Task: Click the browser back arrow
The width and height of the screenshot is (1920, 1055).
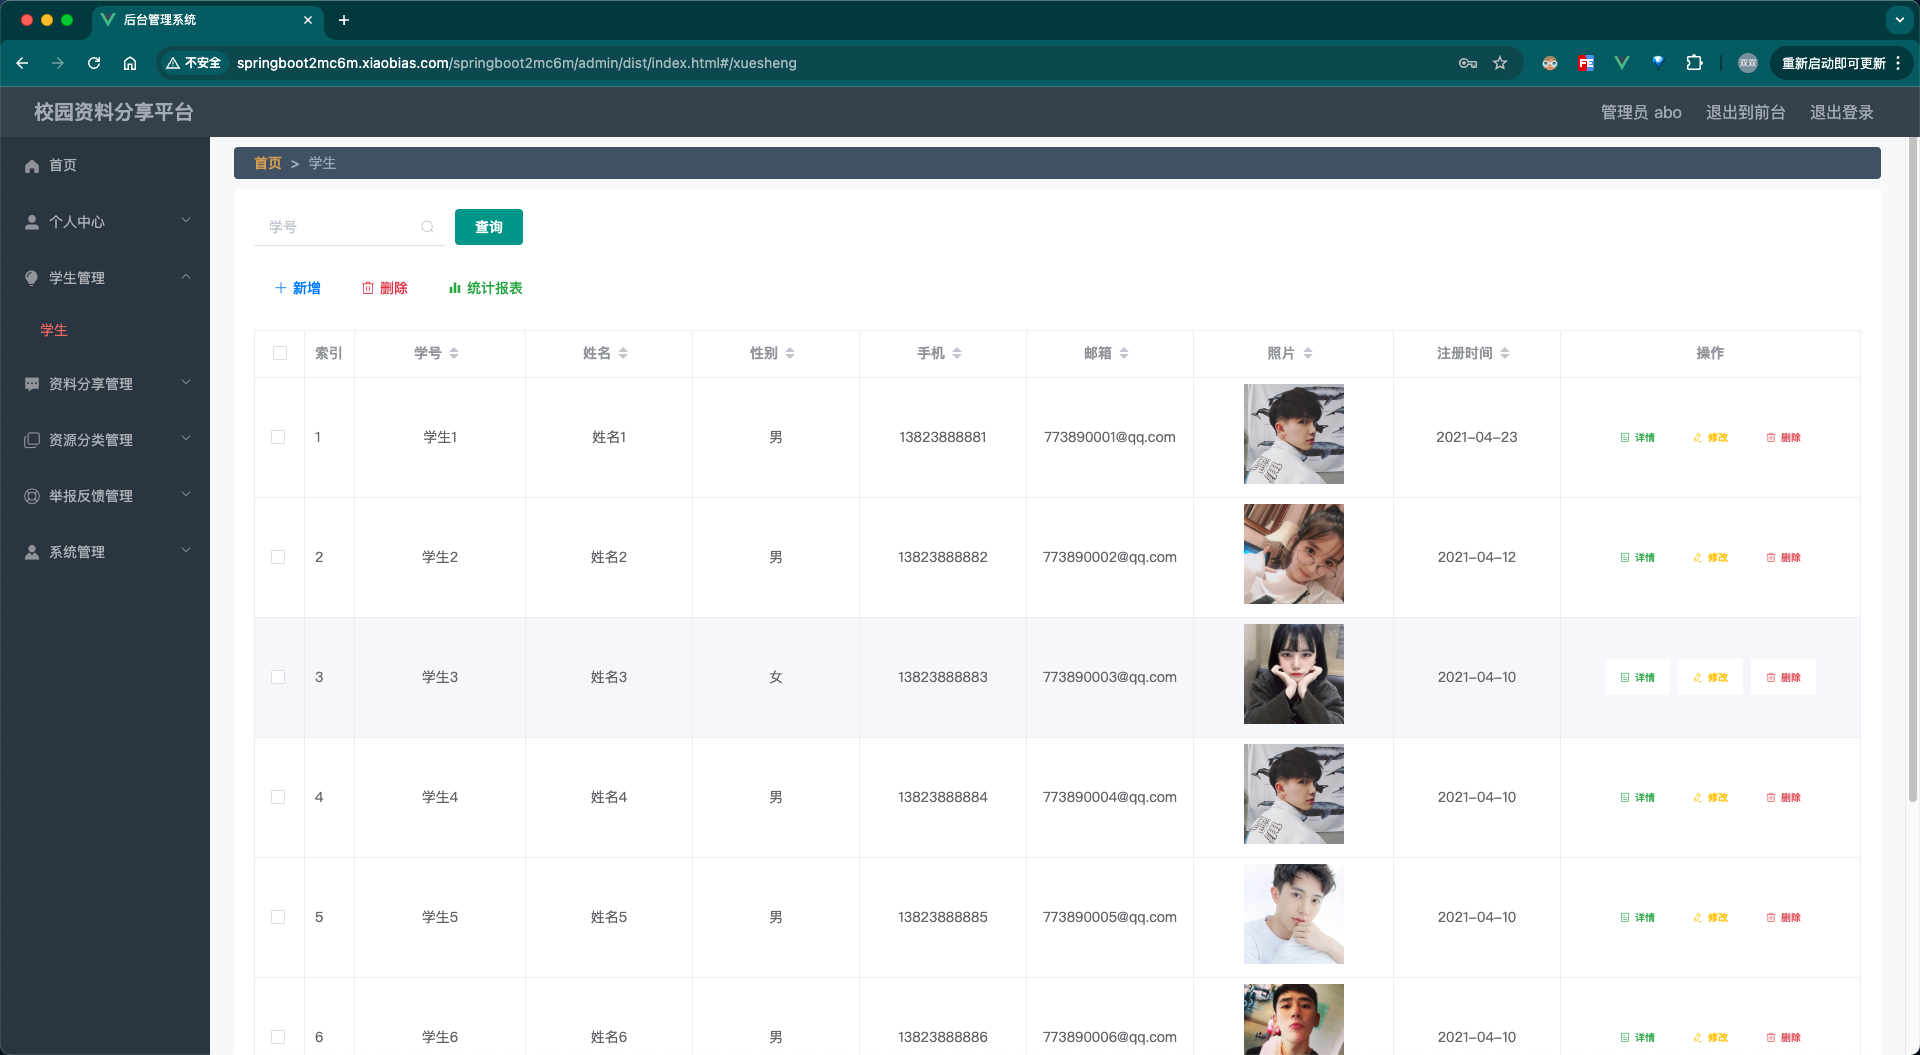Action: coord(22,63)
